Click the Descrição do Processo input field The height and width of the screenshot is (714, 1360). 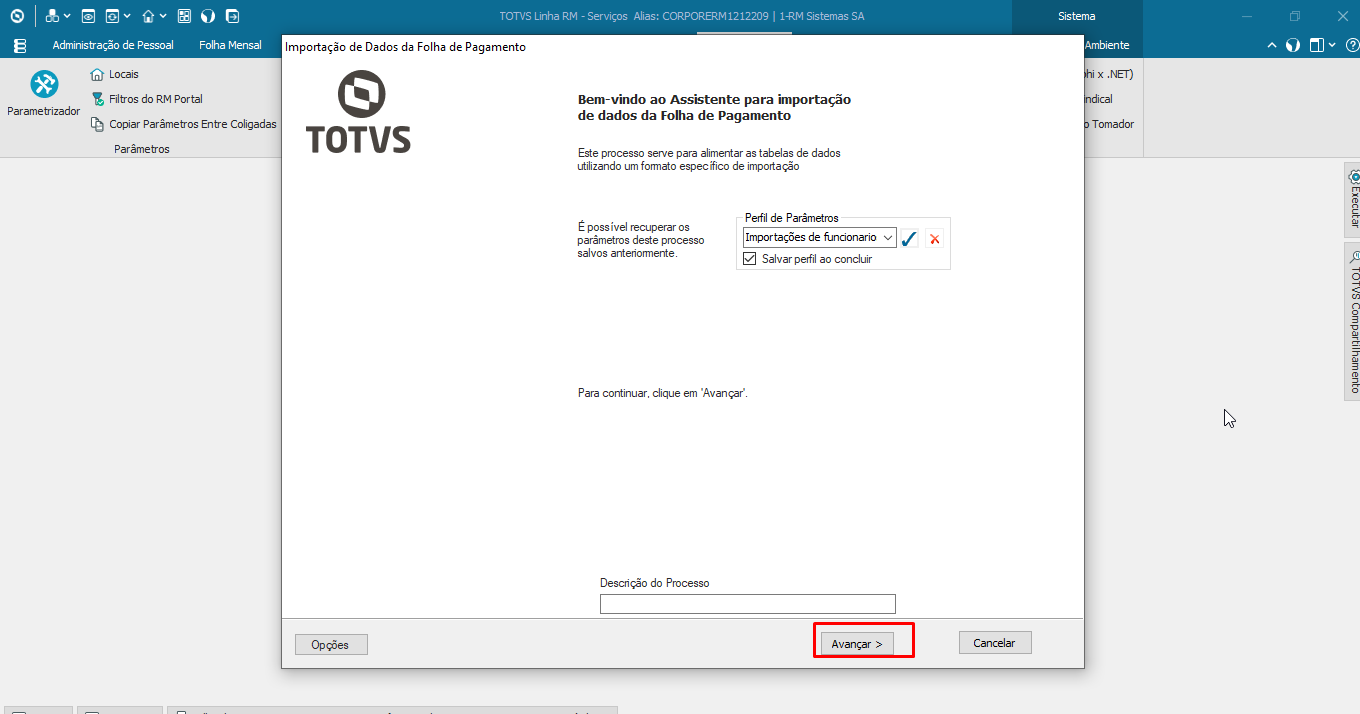[x=748, y=604]
